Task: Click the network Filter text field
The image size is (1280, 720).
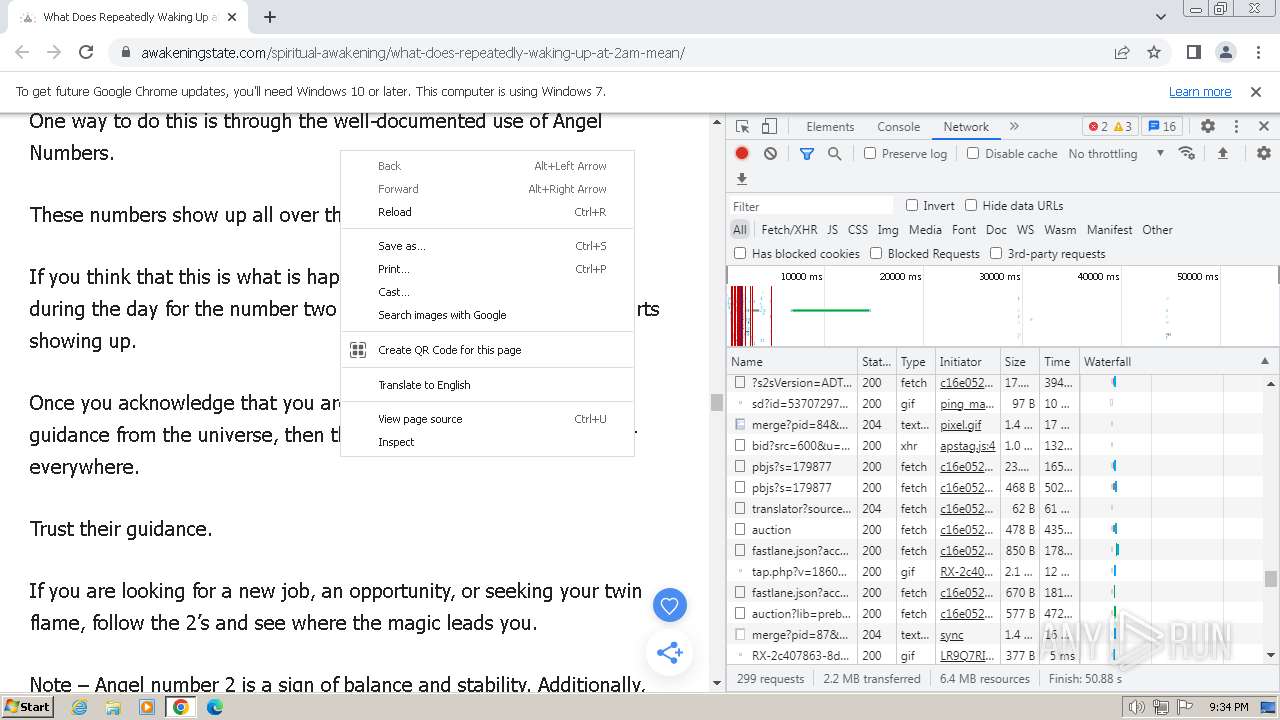Action: [811, 206]
